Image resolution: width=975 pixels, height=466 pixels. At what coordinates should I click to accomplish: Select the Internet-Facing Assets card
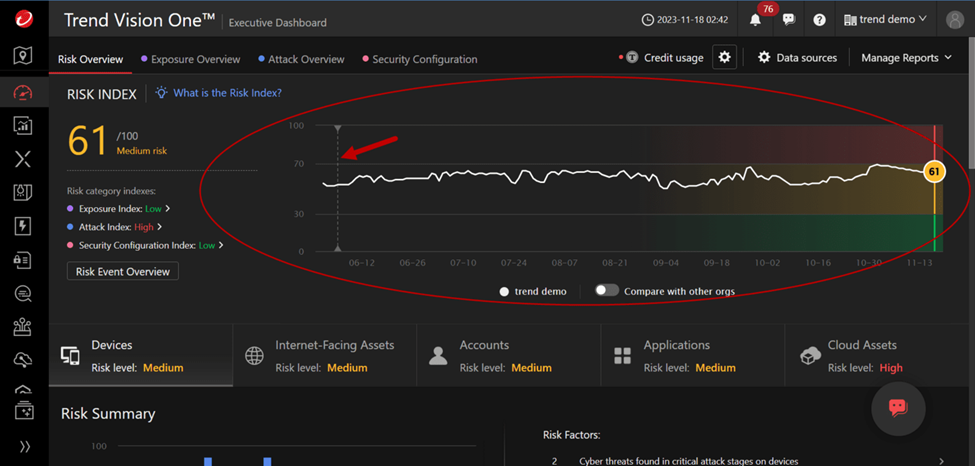[325, 355]
